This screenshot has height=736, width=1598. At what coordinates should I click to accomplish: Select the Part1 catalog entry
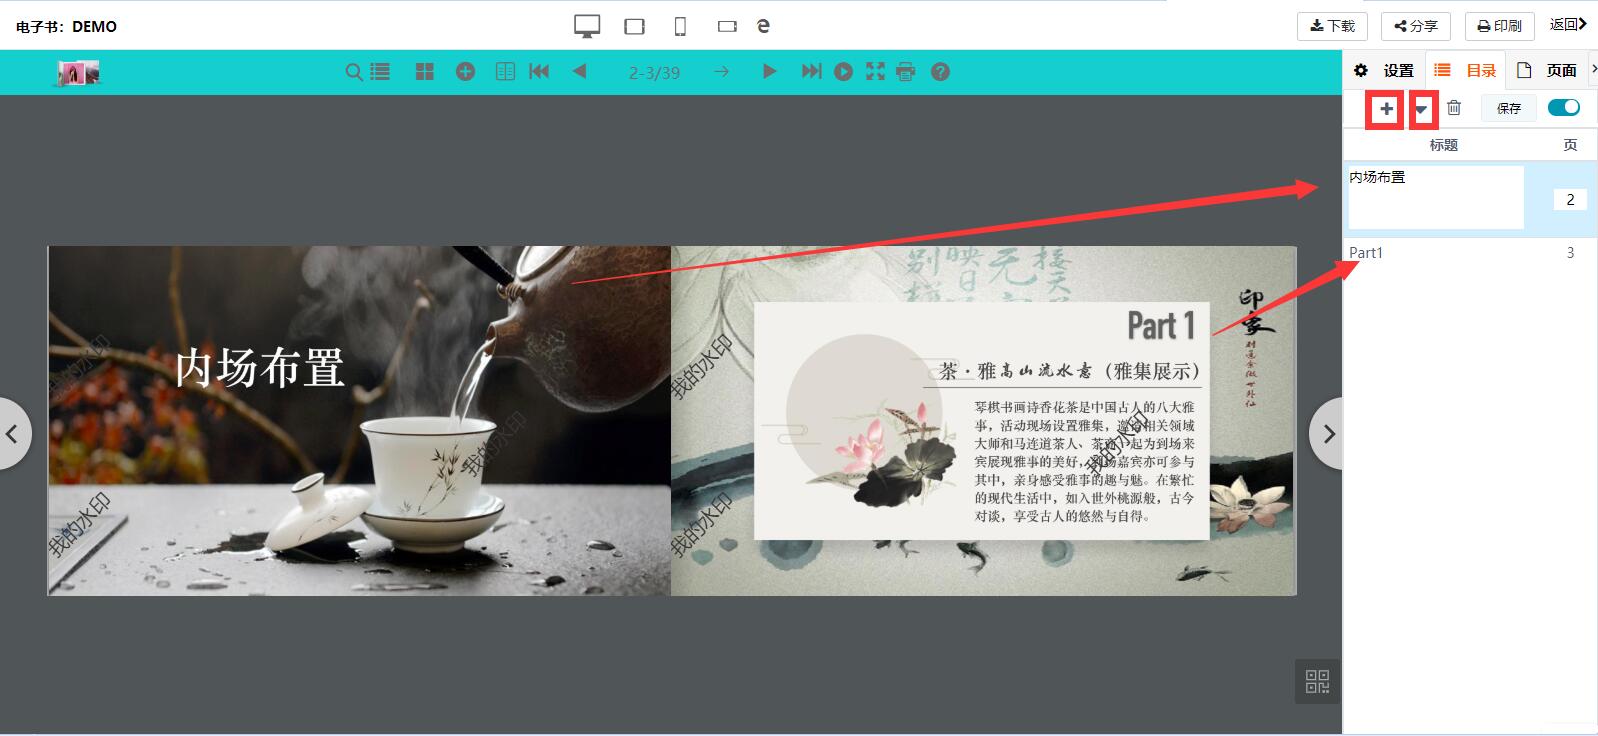coord(1366,253)
